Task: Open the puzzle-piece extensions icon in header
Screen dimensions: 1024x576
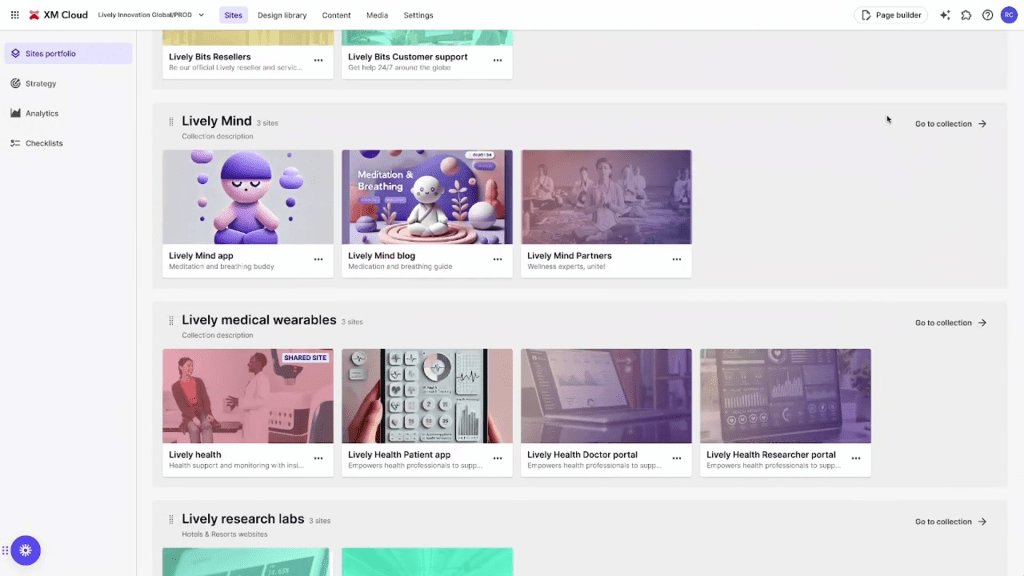Action: coord(966,15)
